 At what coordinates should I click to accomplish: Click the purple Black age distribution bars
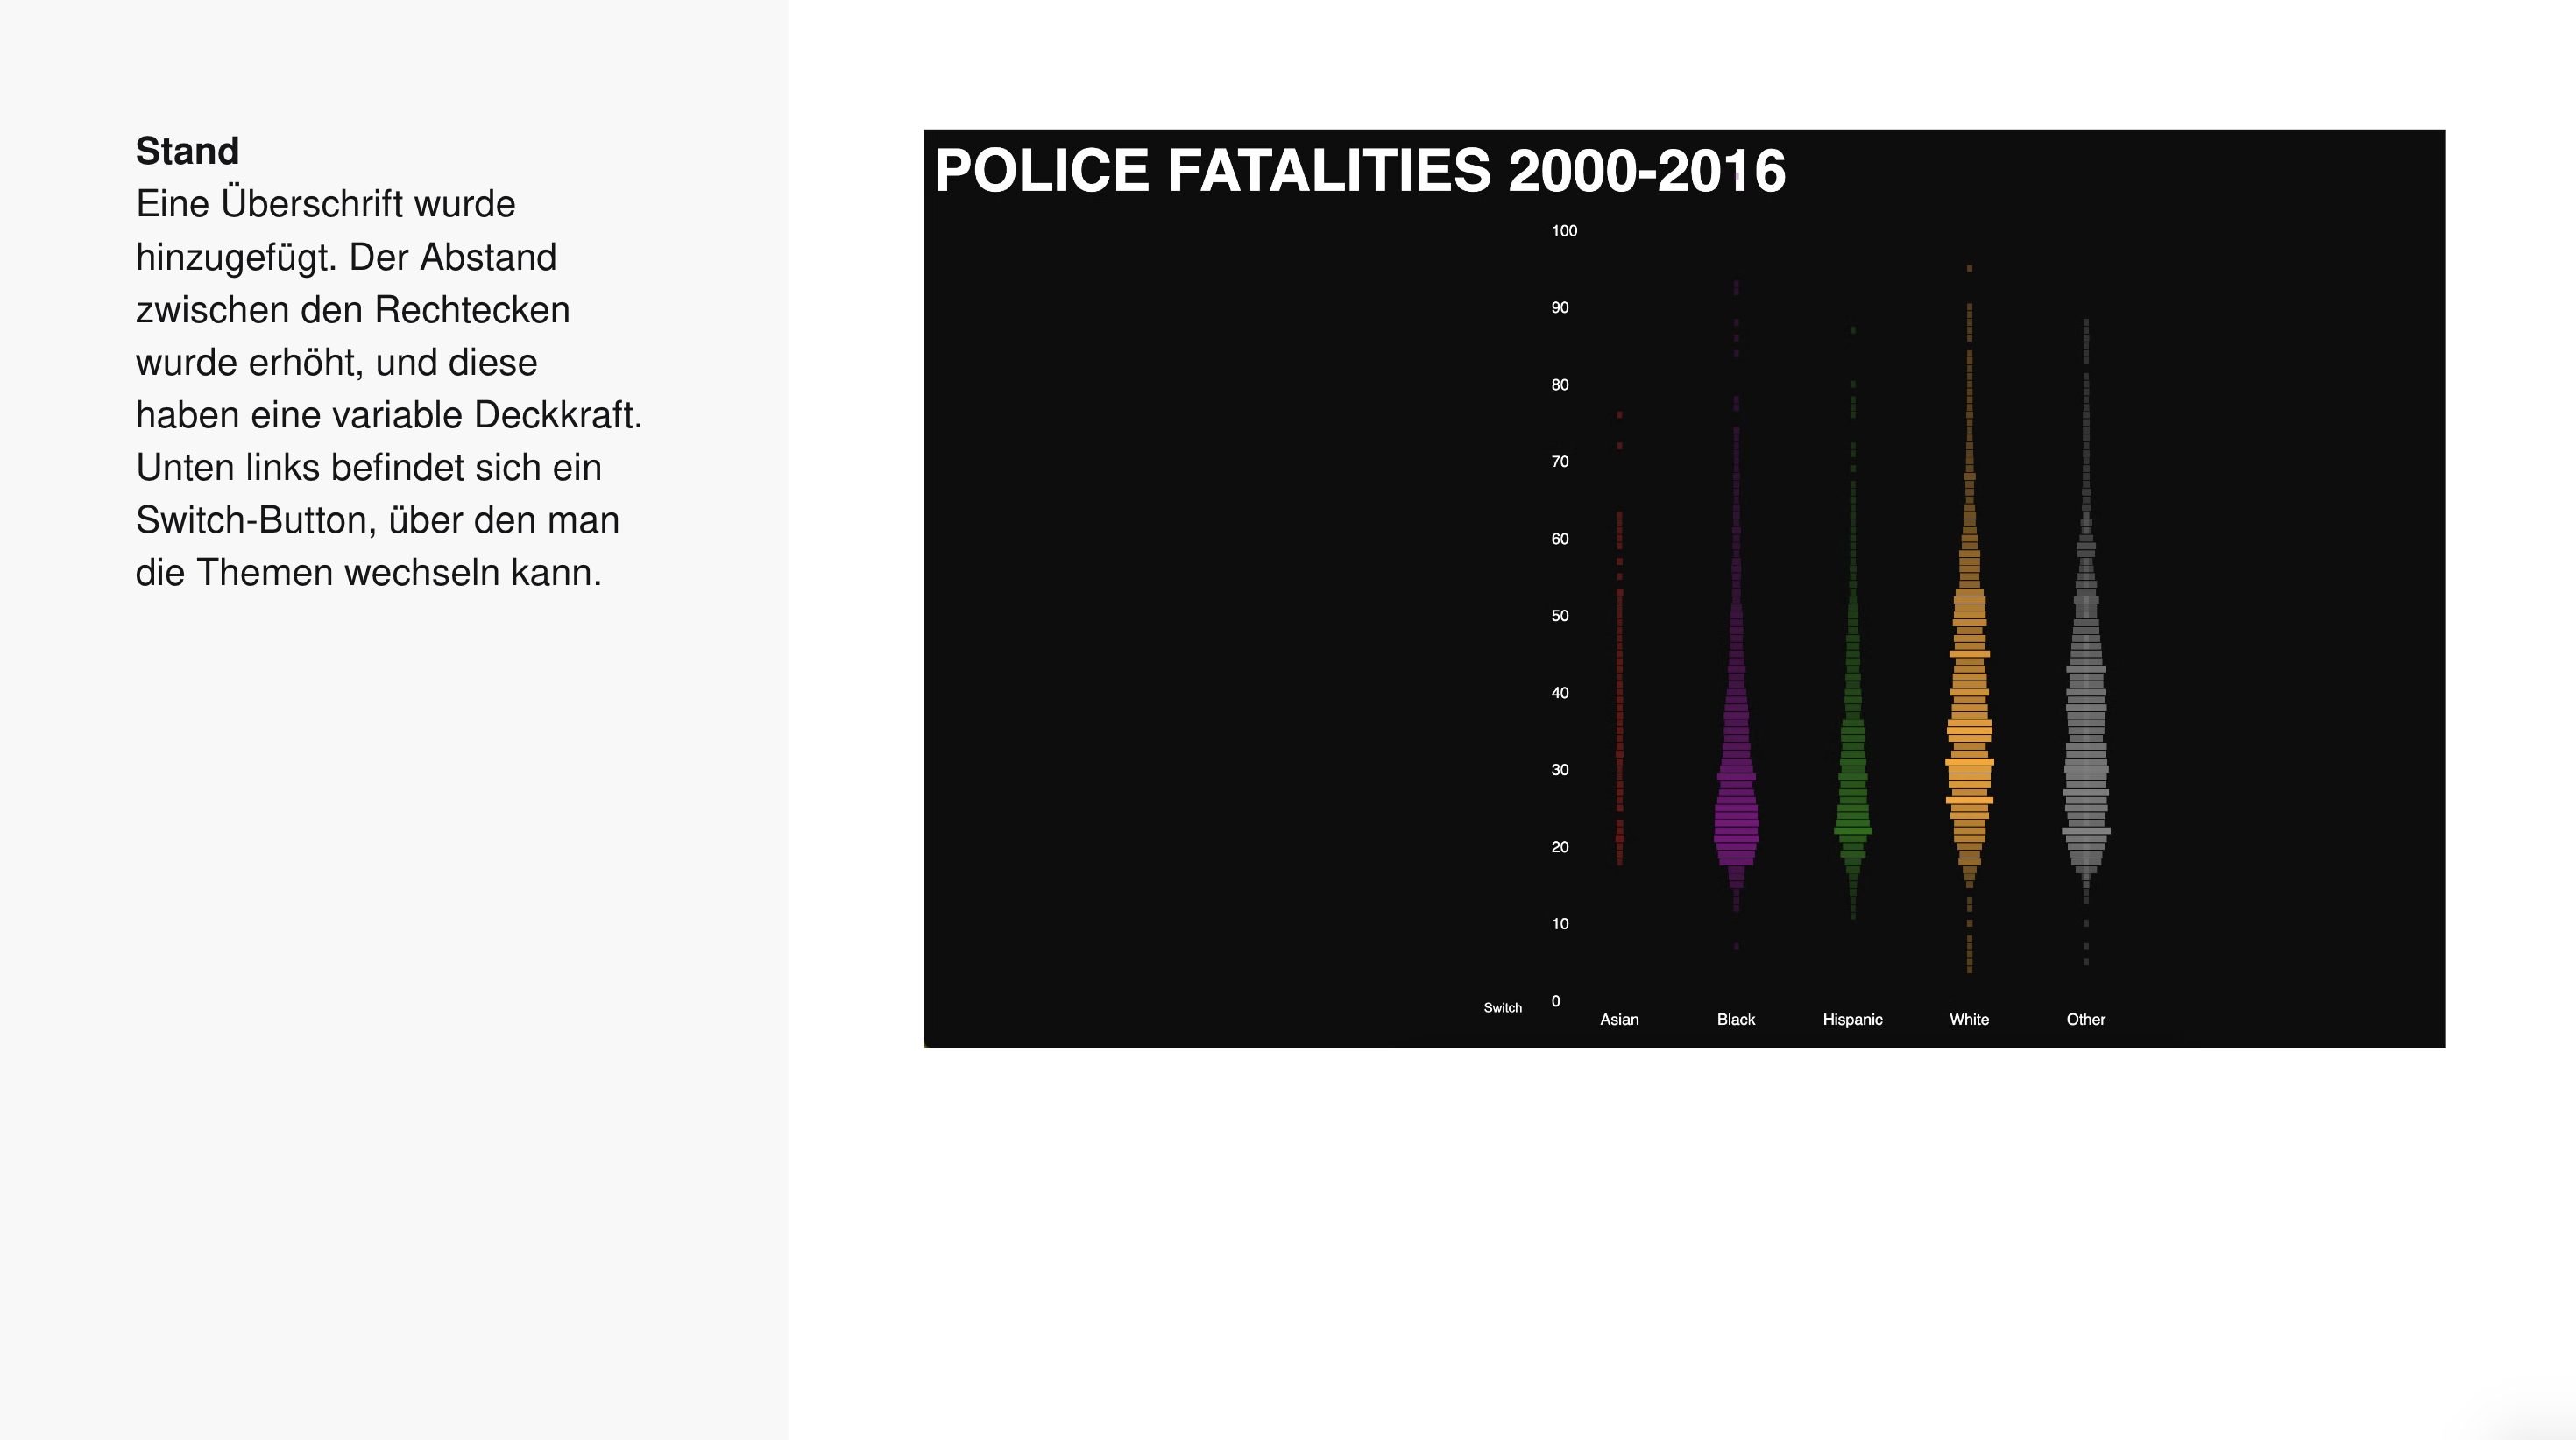(x=1736, y=822)
